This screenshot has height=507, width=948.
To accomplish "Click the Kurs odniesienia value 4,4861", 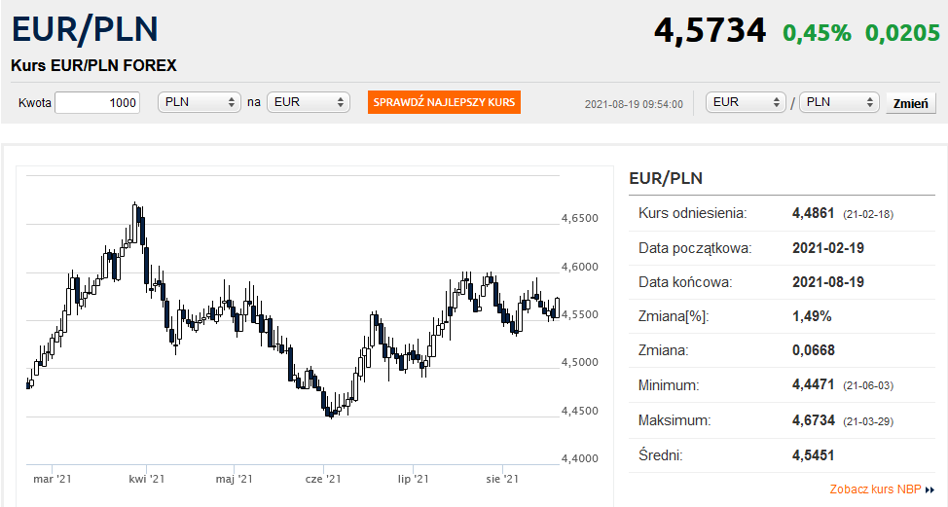I will [x=812, y=213].
